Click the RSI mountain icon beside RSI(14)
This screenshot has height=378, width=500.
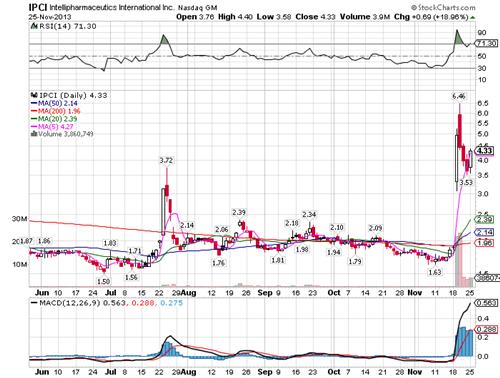34,26
